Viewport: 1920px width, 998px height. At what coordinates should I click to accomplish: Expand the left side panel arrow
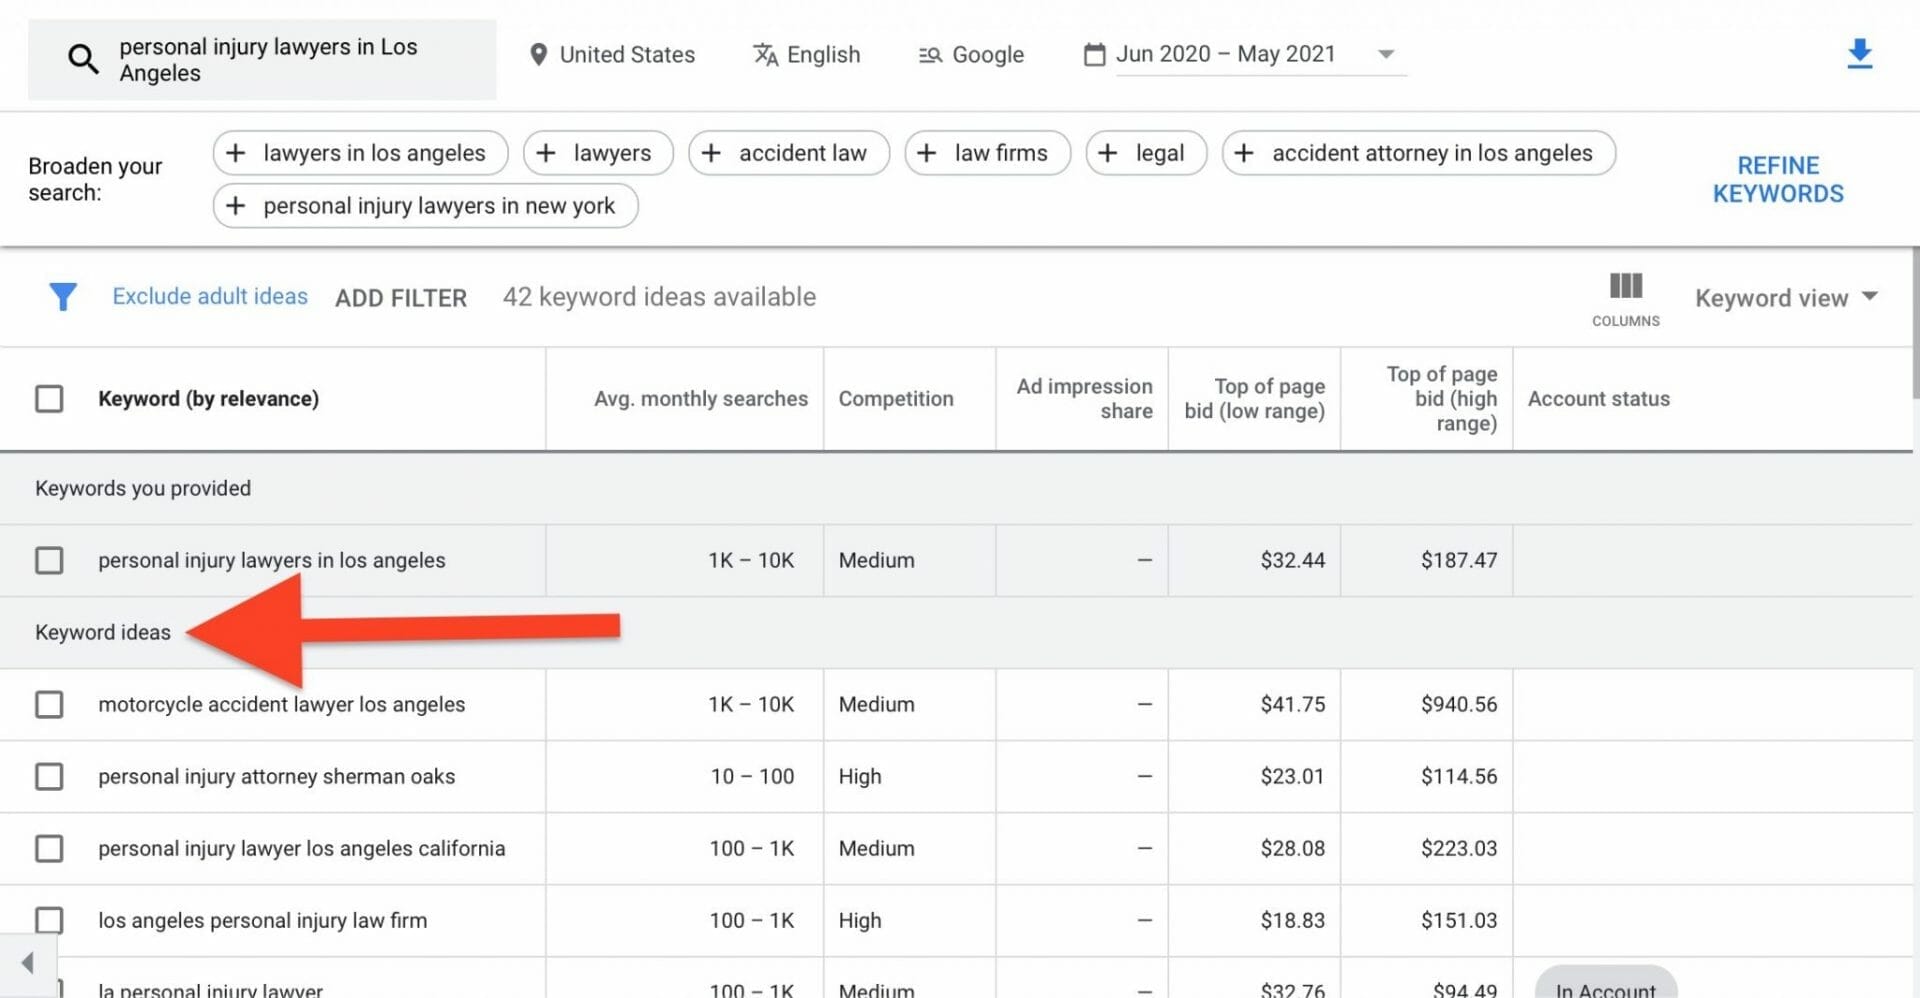27,963
